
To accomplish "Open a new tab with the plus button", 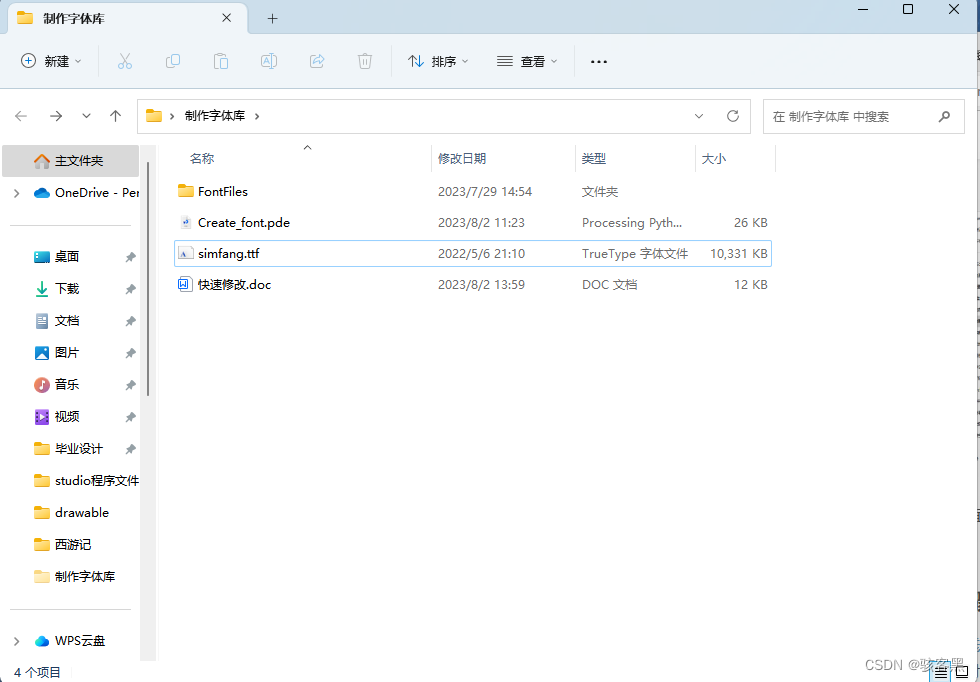I will pyautogui.click(x=275, y=17).
